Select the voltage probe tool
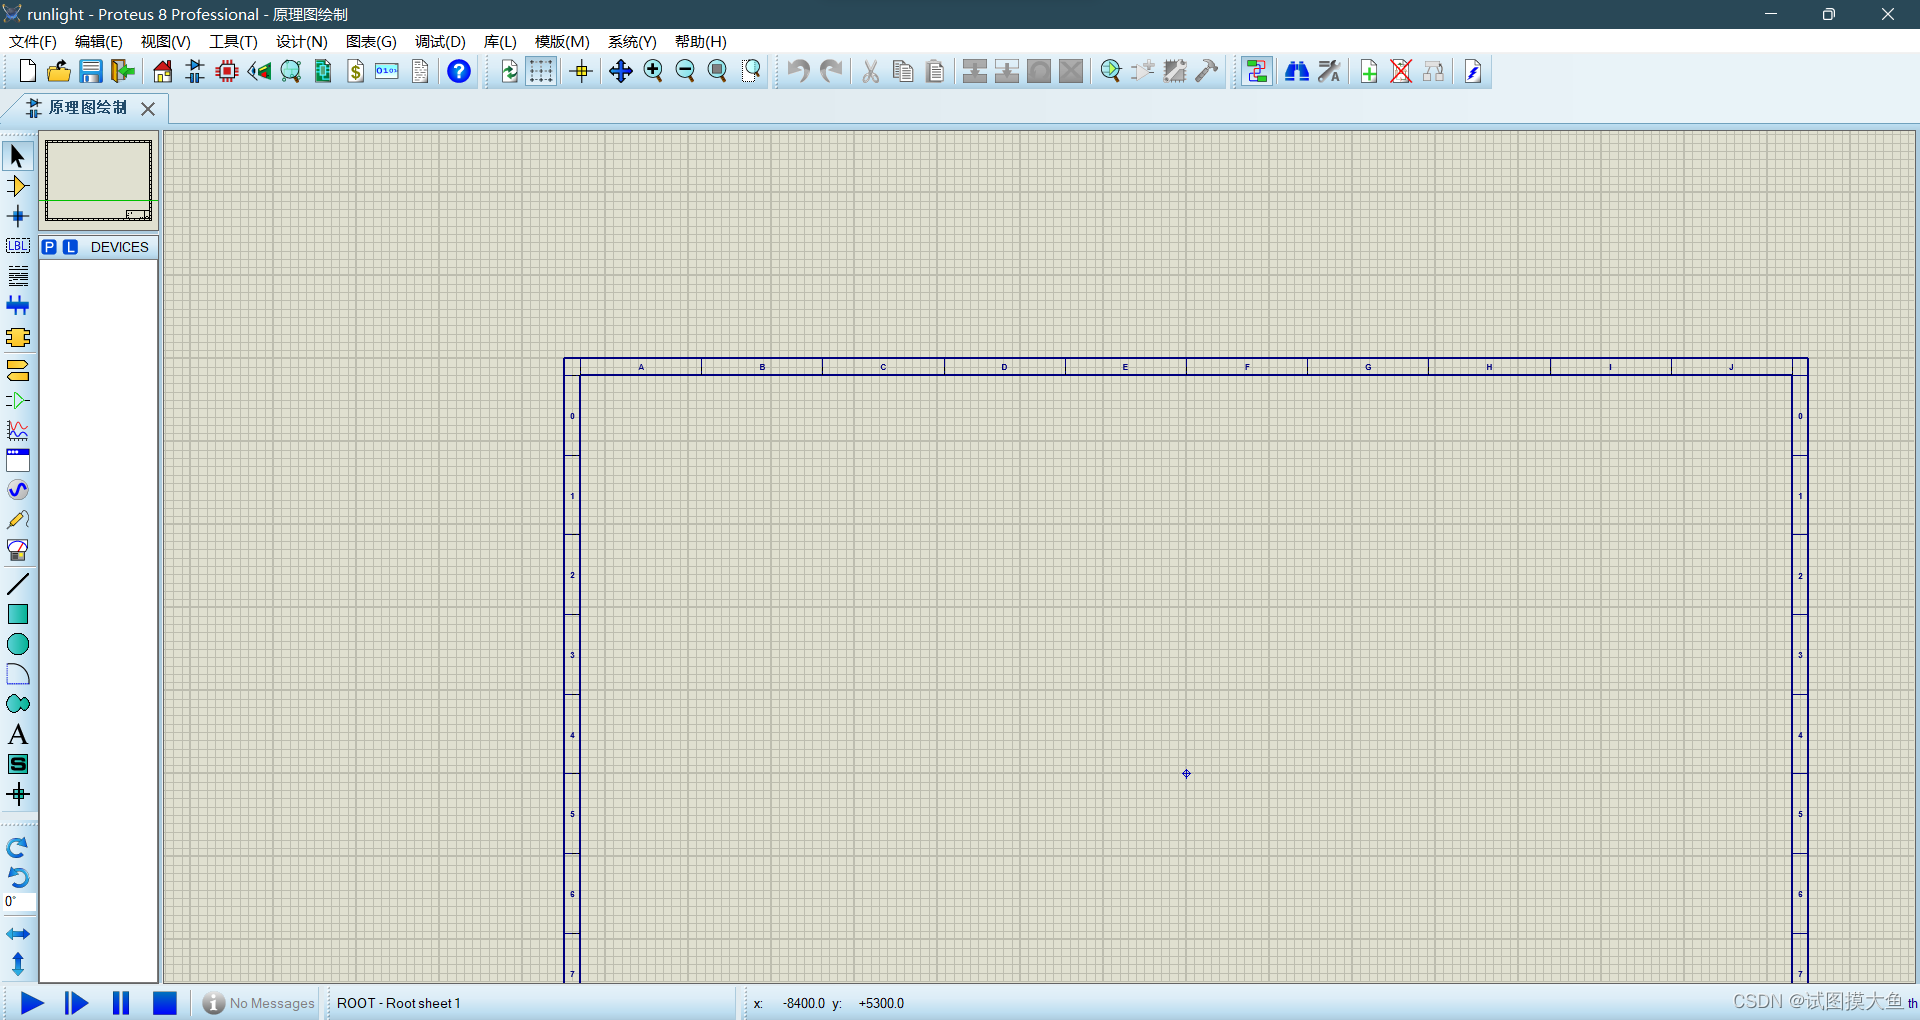 pos(18,520)
